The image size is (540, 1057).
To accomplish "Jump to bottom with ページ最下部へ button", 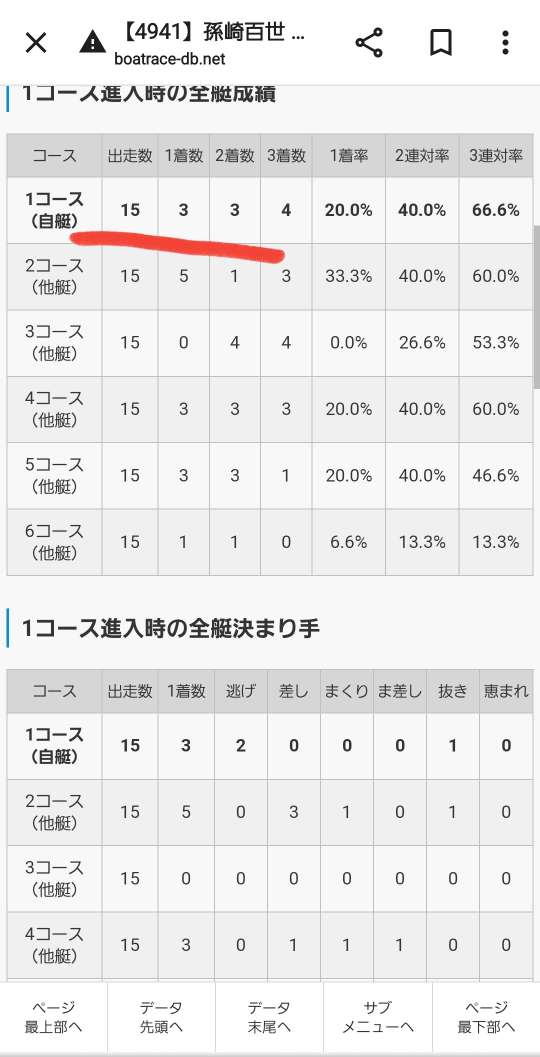I will pos(486,1017).
